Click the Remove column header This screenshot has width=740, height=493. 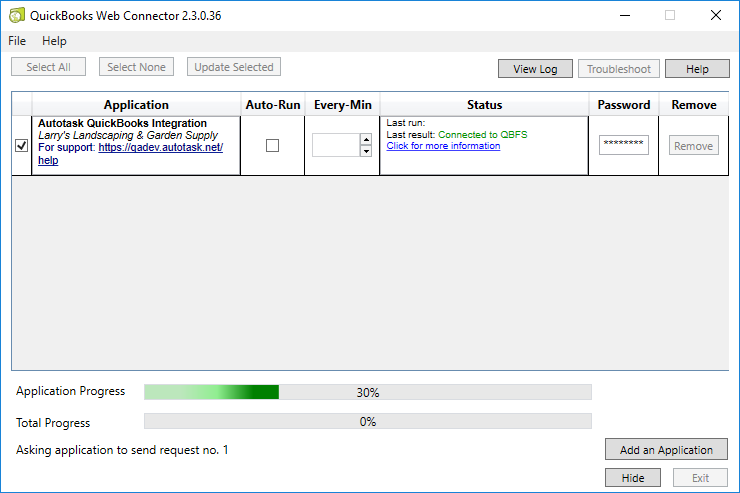click(694, 105)
